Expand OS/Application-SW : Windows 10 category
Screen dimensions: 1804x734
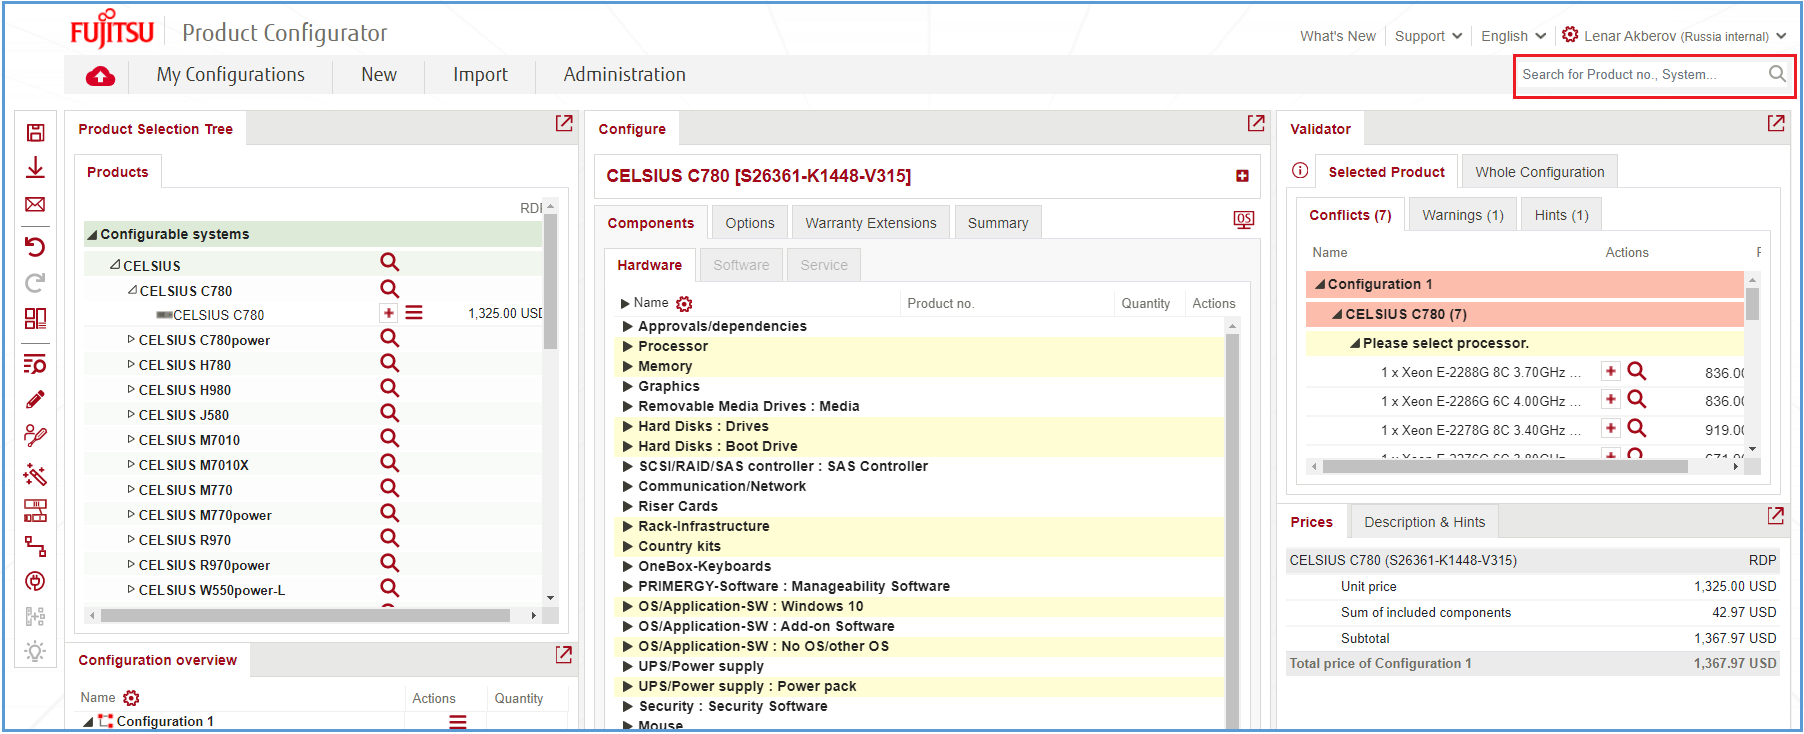[628, 606]
